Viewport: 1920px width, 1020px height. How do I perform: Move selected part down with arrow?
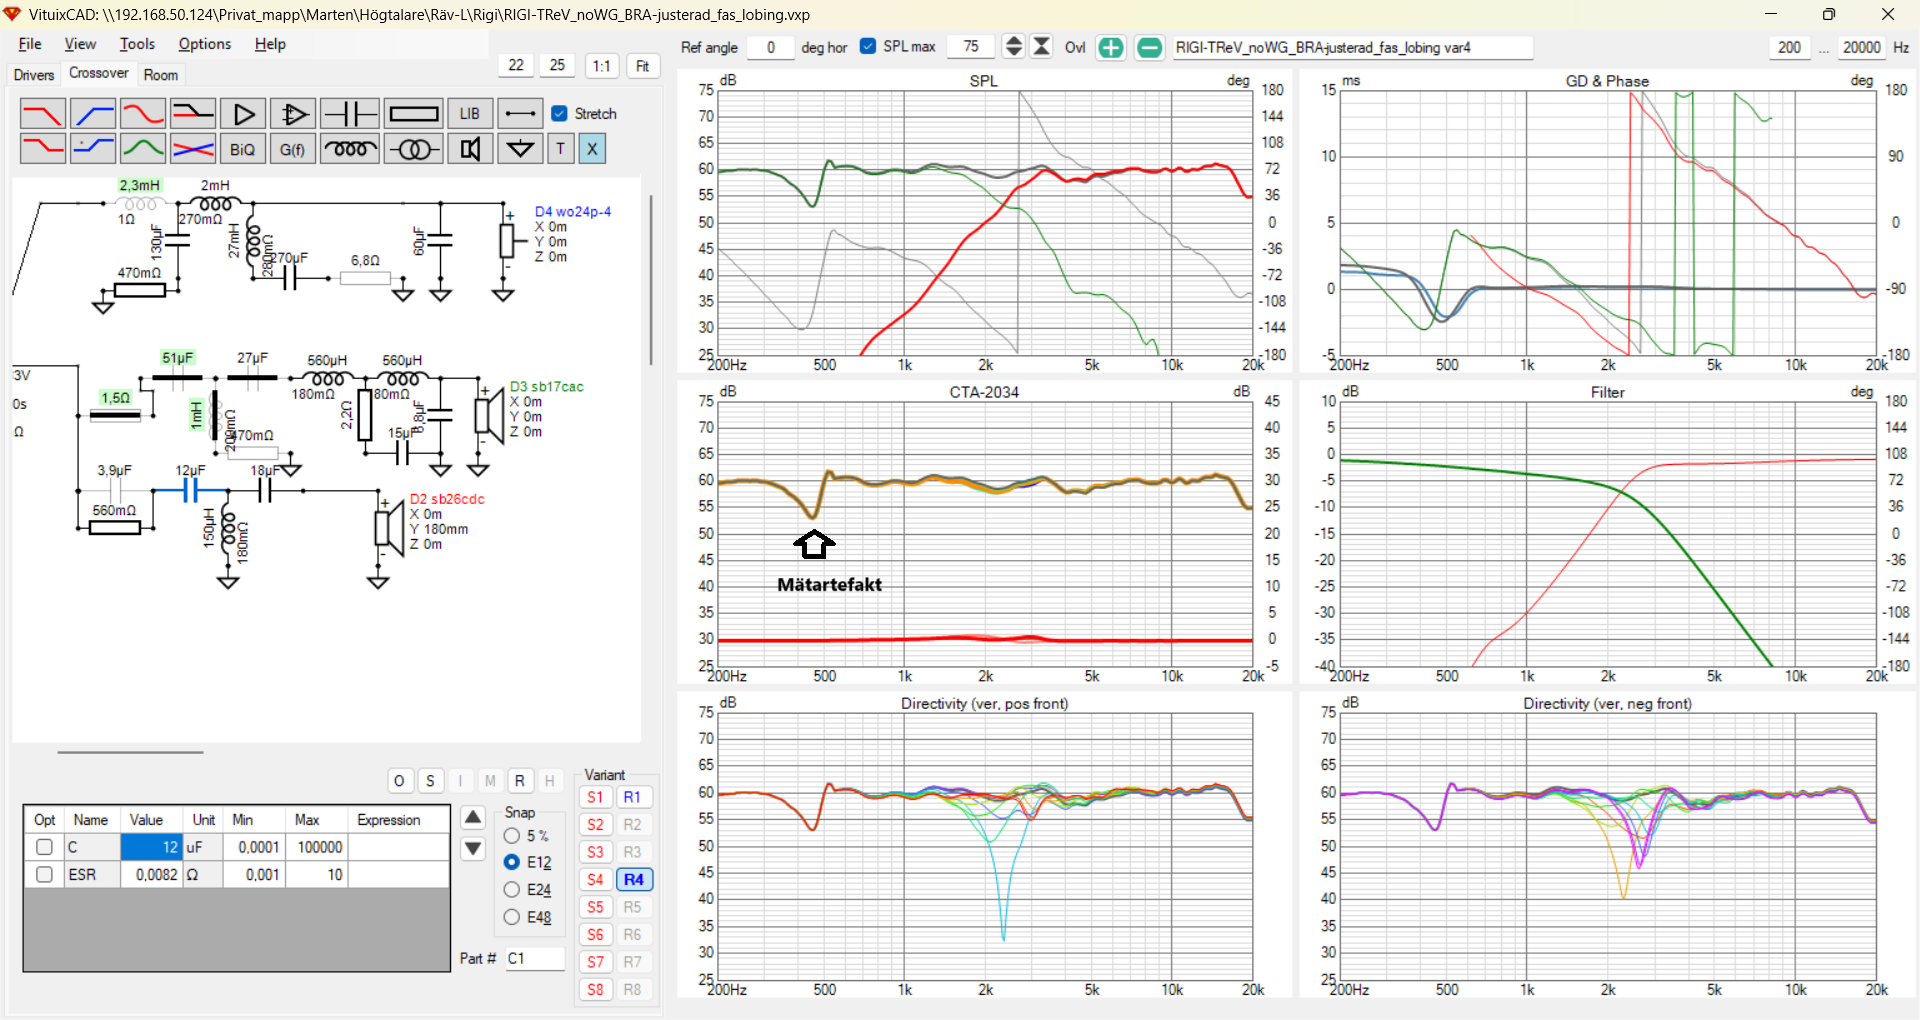tap(473, 849)
